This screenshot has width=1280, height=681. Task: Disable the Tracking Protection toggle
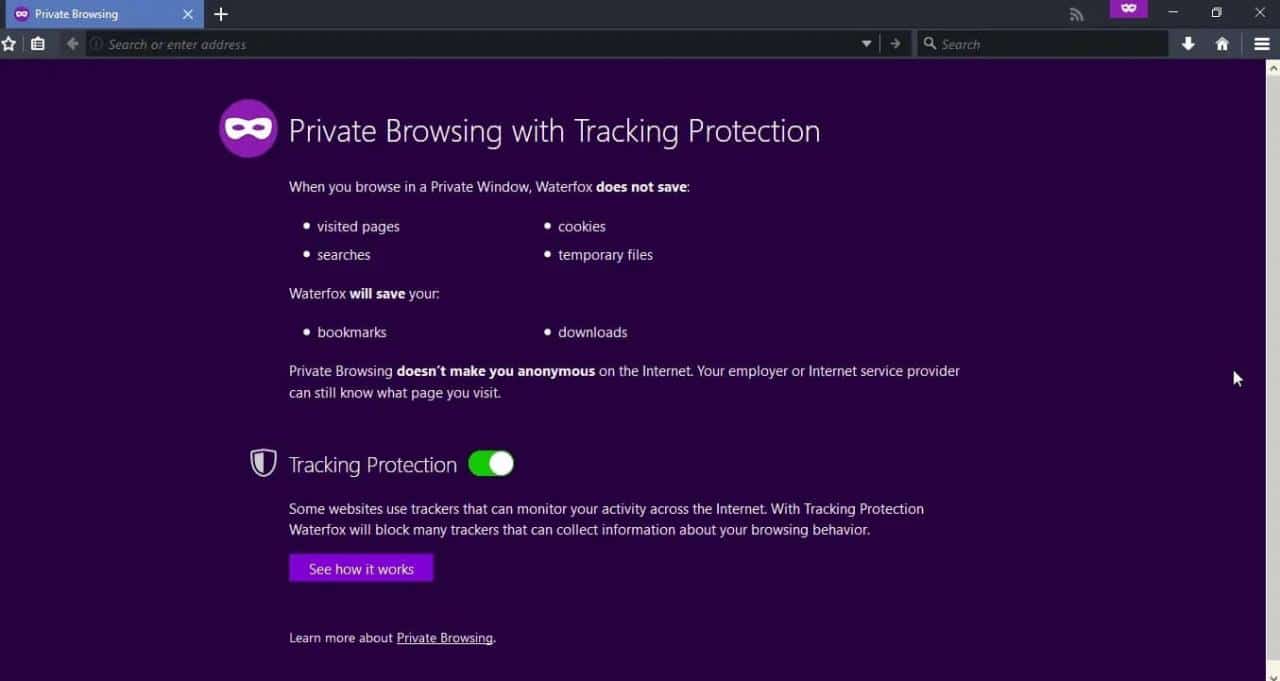coord(490,463)
